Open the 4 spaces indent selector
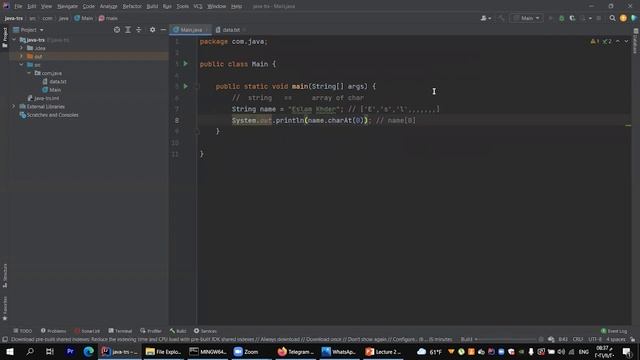Viewport: 640px width, 360px height. tap(616, 339)
